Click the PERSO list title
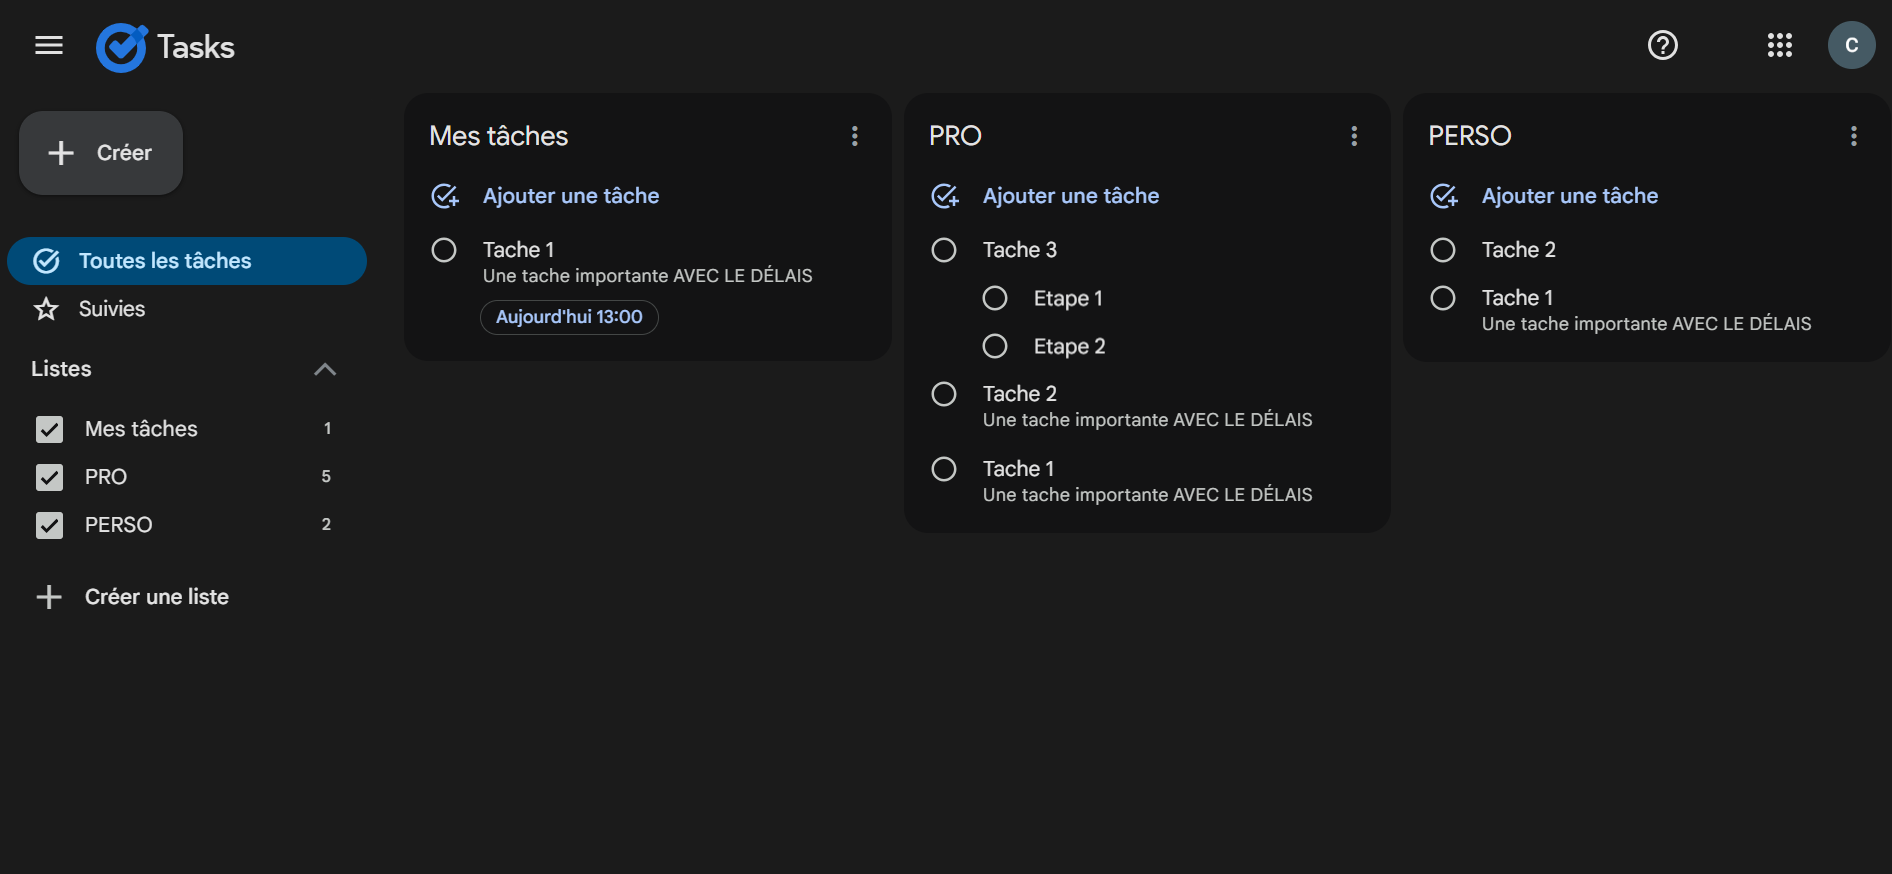Image resolution: width=1892 pixels, height=874 pixels. tap(1469, 136)
